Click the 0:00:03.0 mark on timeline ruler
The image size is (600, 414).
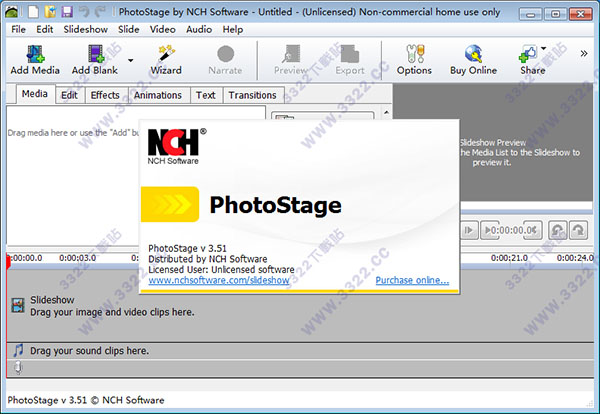click(77, 258)
